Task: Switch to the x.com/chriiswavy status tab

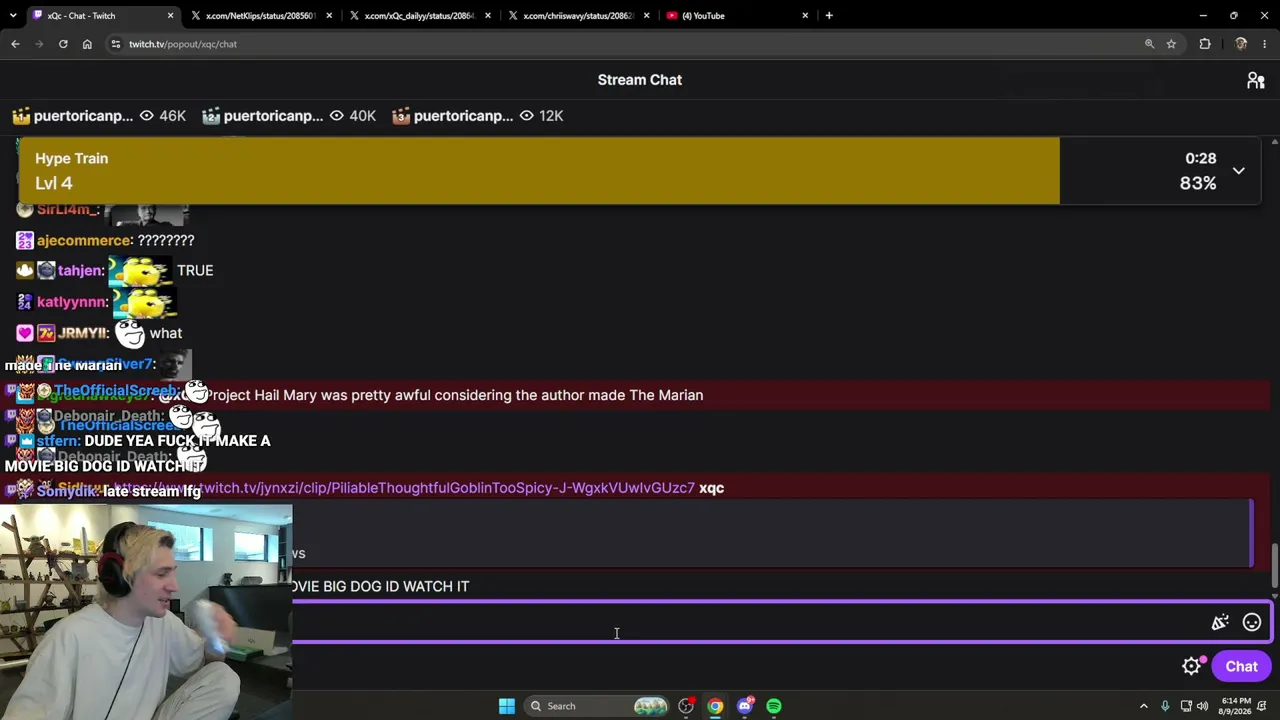Action: click(x=579, y=16)
